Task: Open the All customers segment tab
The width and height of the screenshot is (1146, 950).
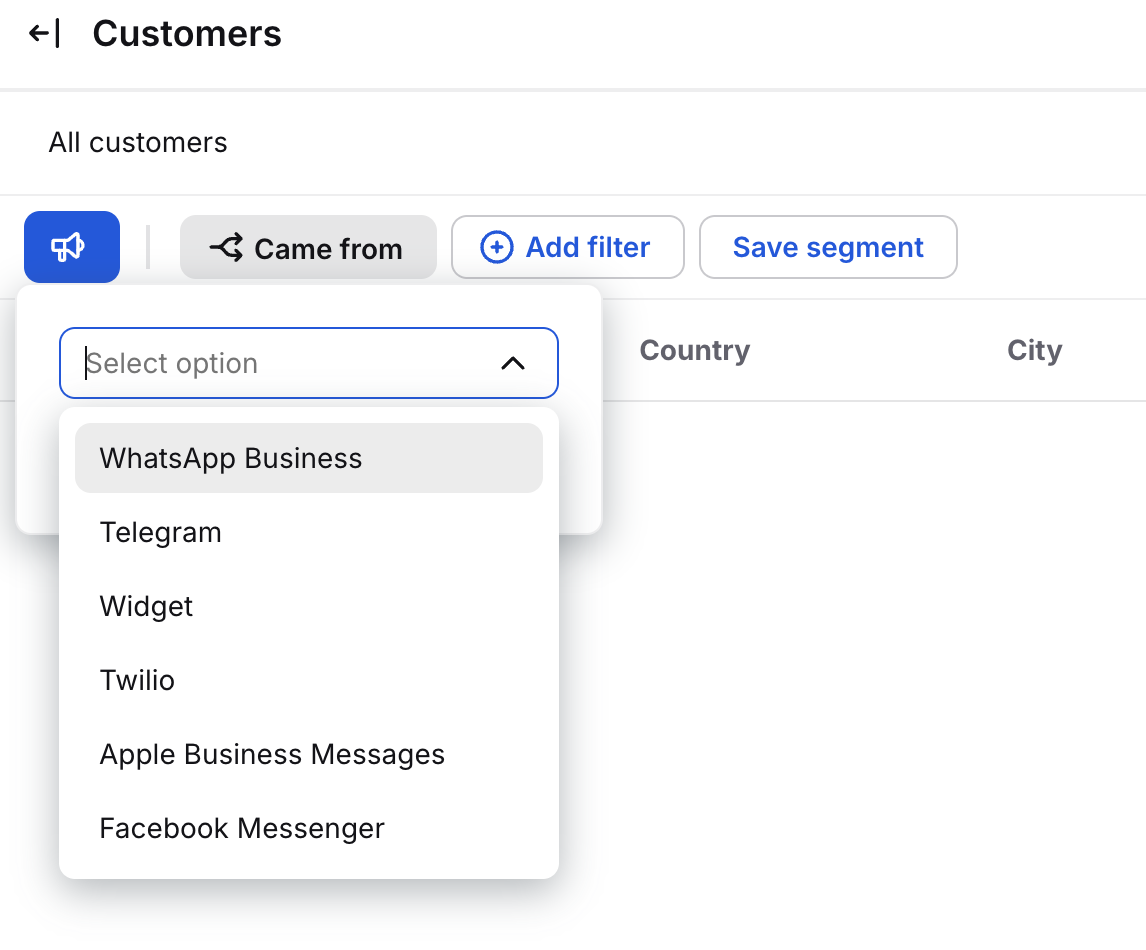Action: click(138, 143)
